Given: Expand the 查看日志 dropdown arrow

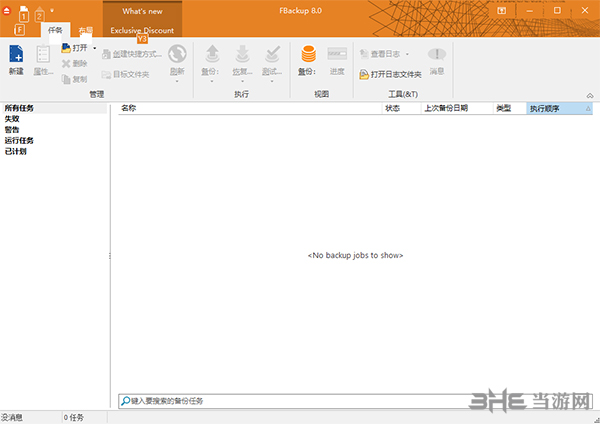Looking at the screenshot, I should tap(407, 54).
